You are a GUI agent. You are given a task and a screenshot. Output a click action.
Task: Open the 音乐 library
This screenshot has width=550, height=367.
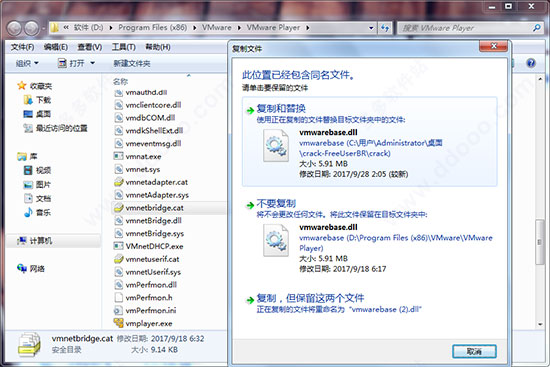37,213
